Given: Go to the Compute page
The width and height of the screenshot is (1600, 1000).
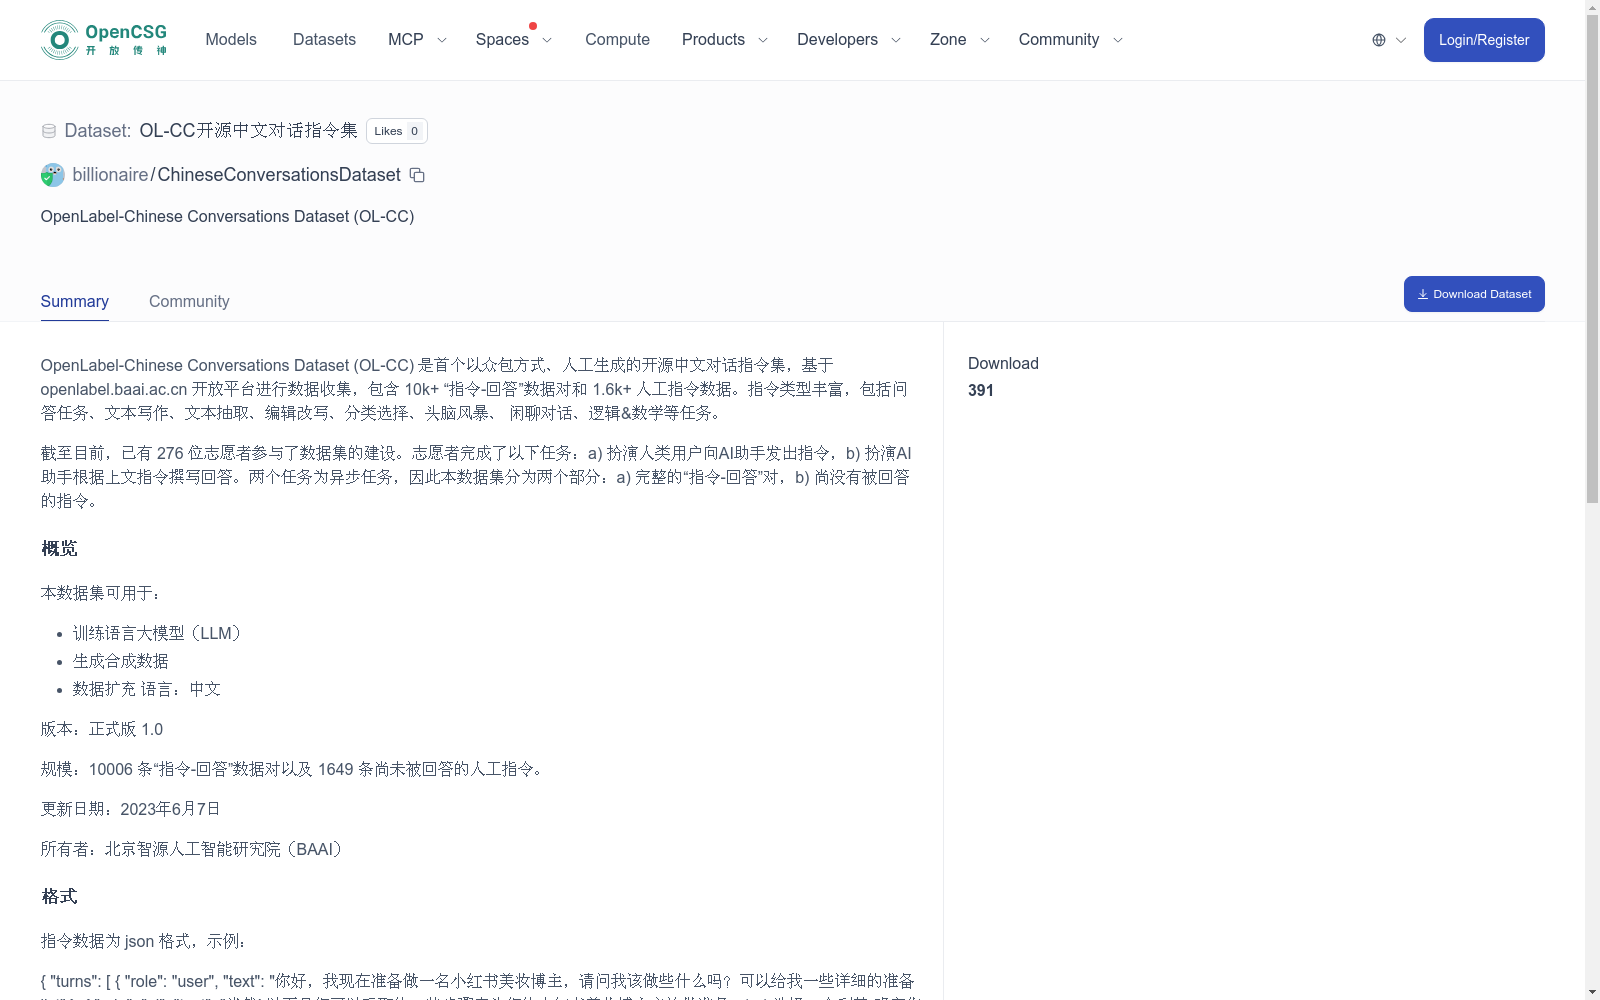Looking at the screenshot, I should 617,40.
